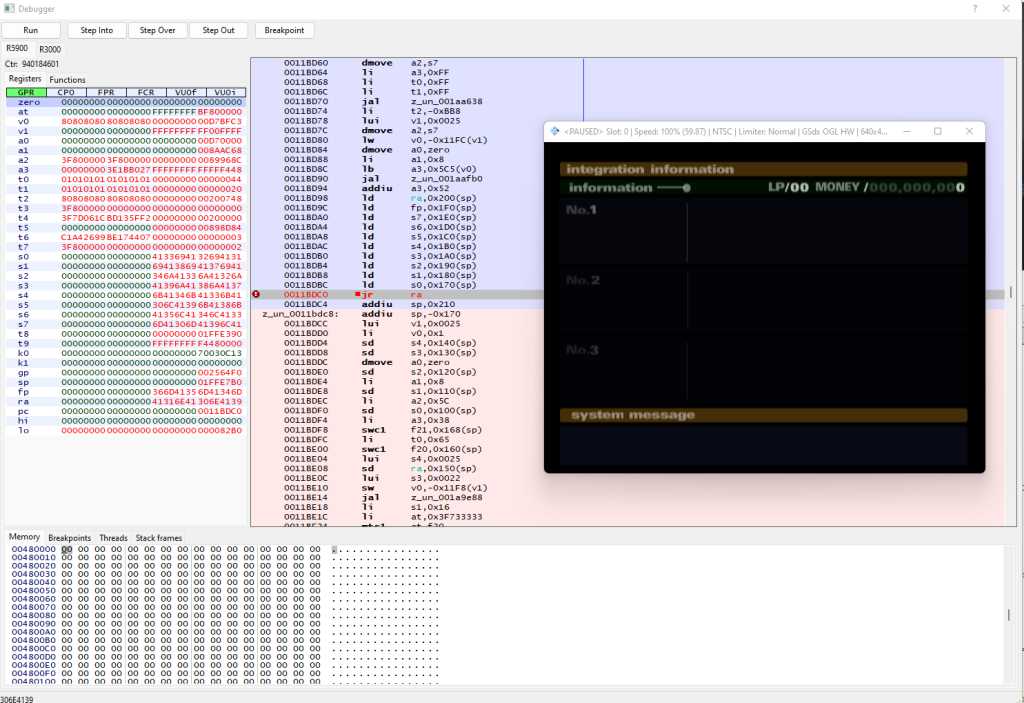1024x703 pixels.
Task: Close the paused game window
Action: pos(968,131)
